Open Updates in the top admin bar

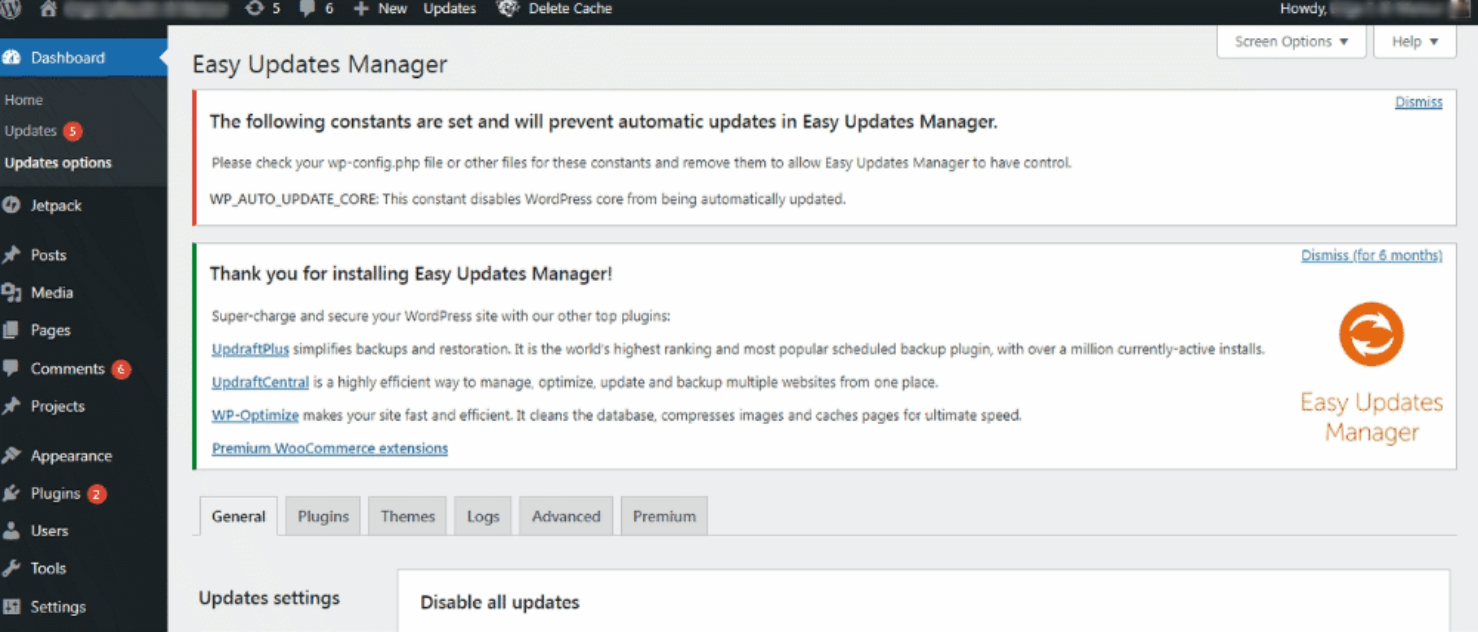click(x=449, y=8)
